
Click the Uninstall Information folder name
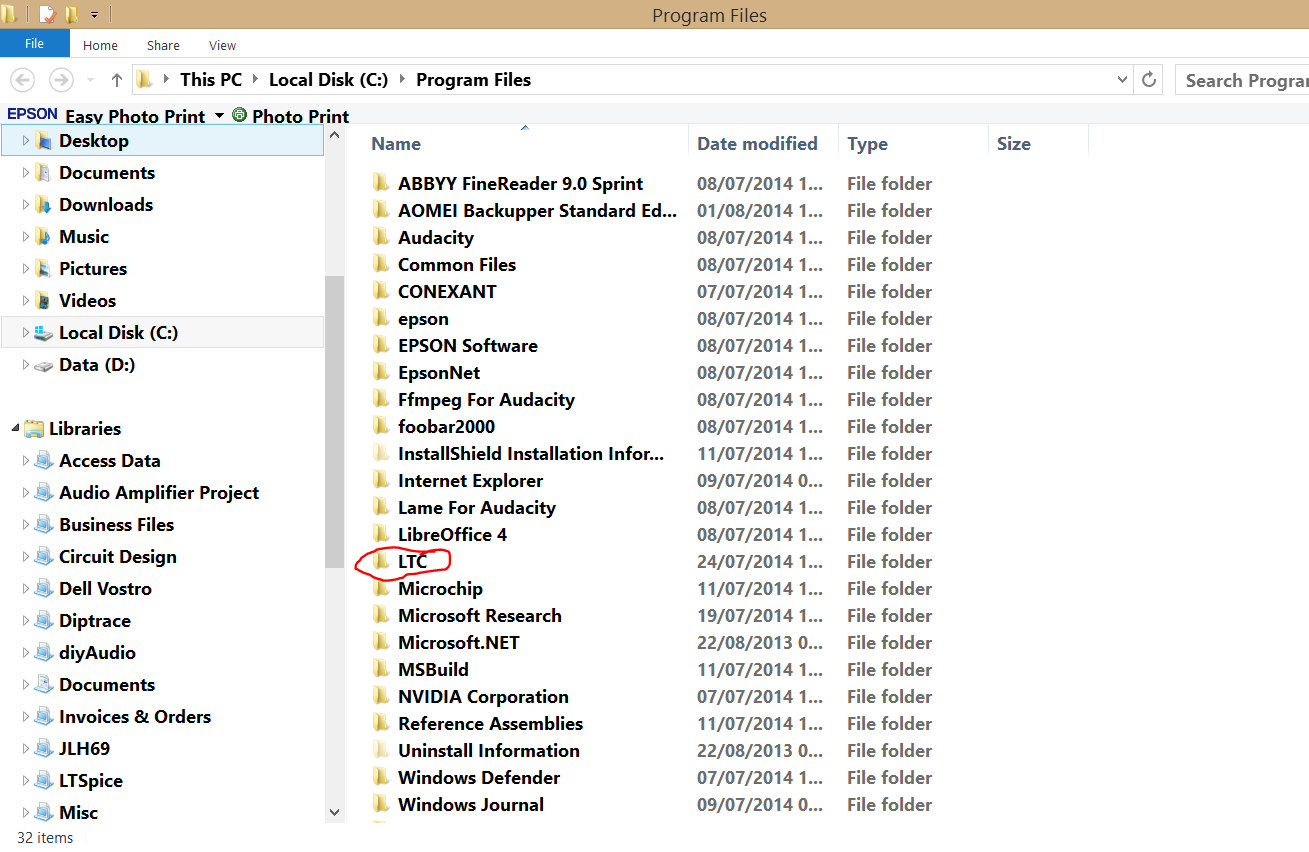point(489,750)
